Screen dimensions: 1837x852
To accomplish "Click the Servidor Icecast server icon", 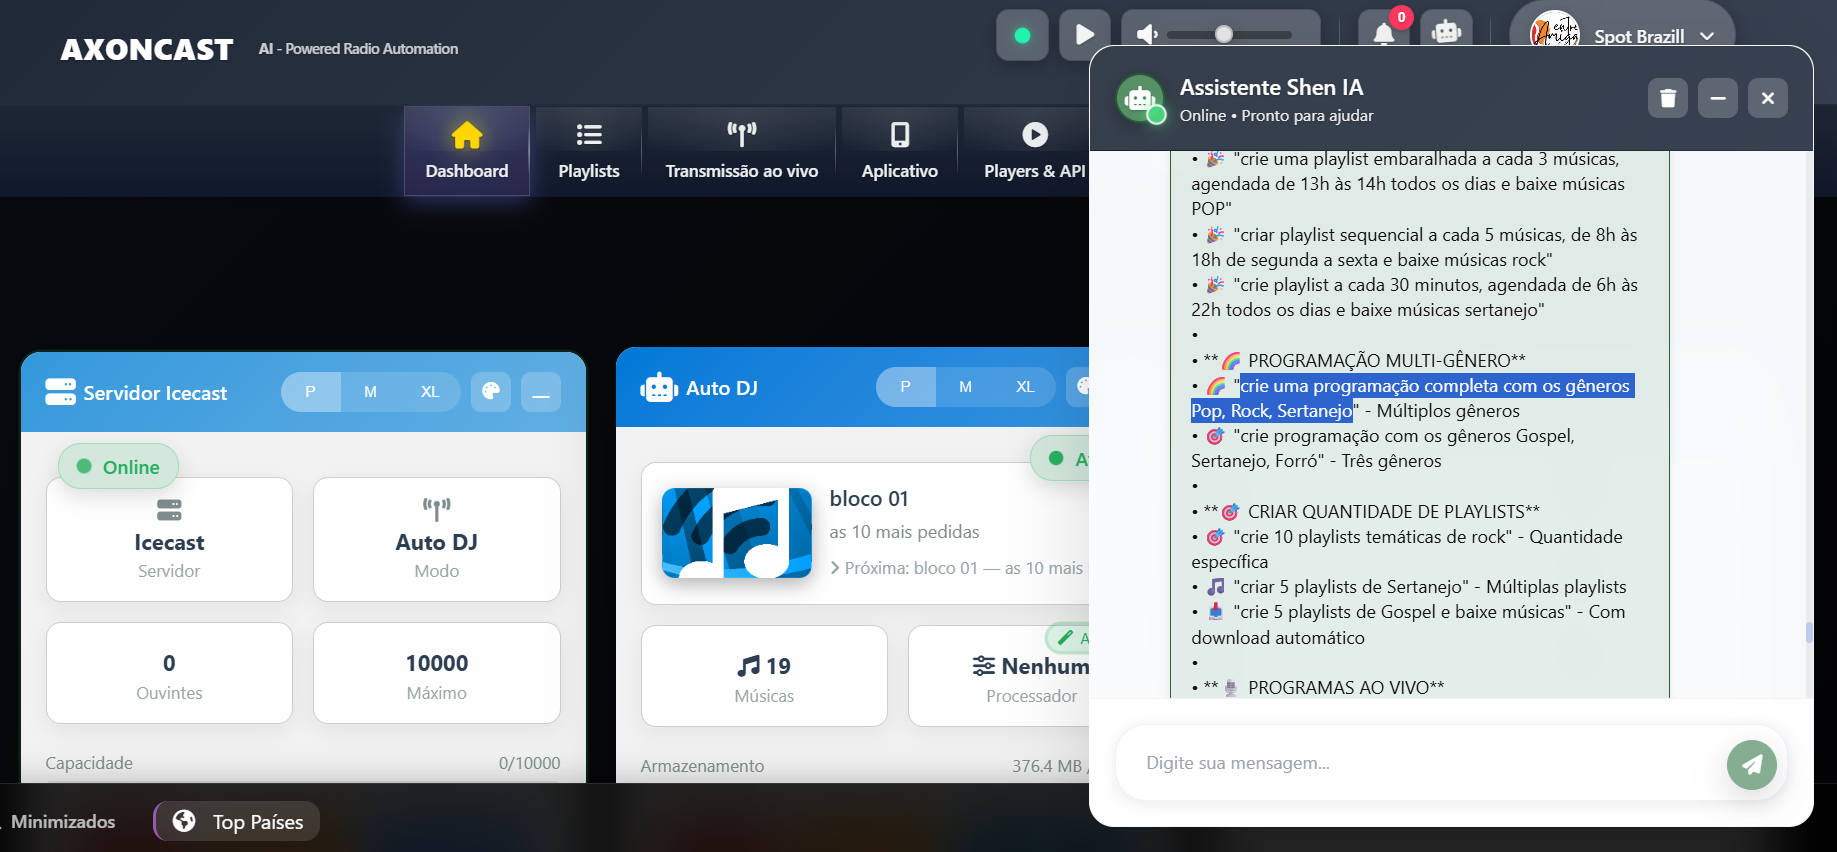I will pos(60,392).
